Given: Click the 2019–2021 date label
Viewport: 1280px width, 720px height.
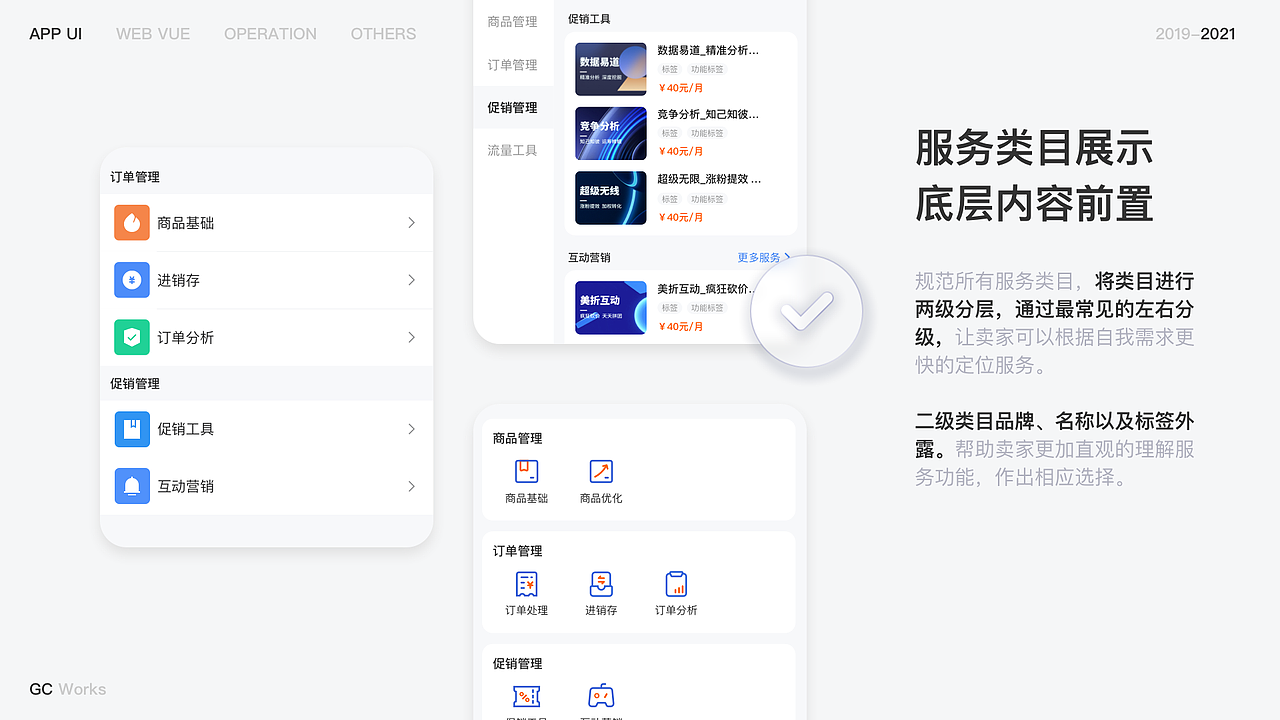Looking at the screenshot, I should tap(1195, 34).
